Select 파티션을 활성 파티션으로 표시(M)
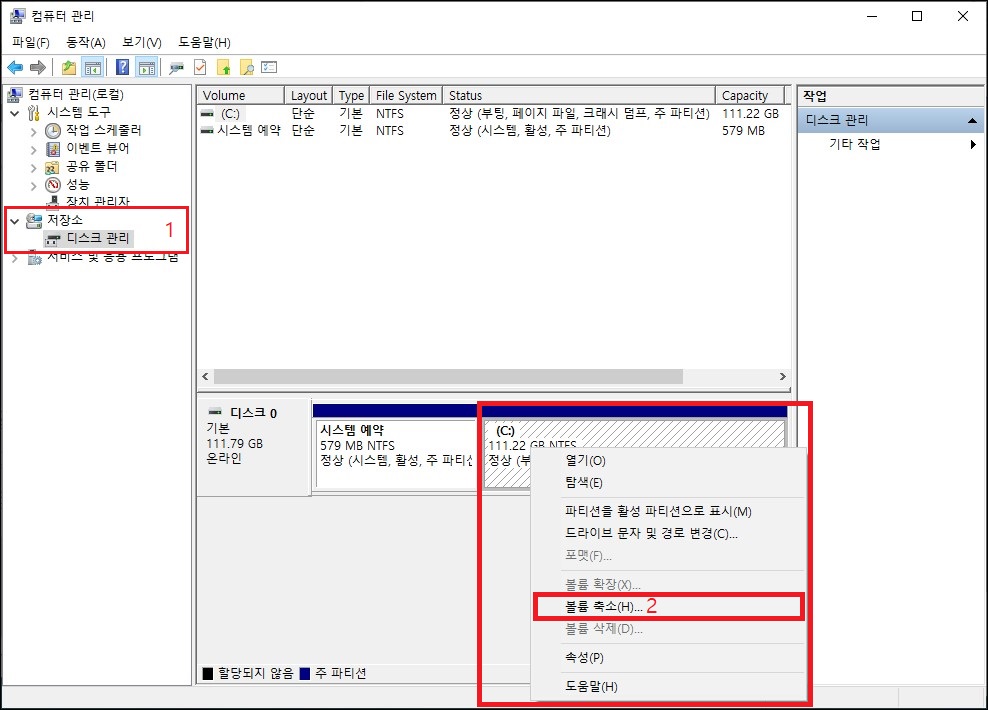 tap(669, 511)
